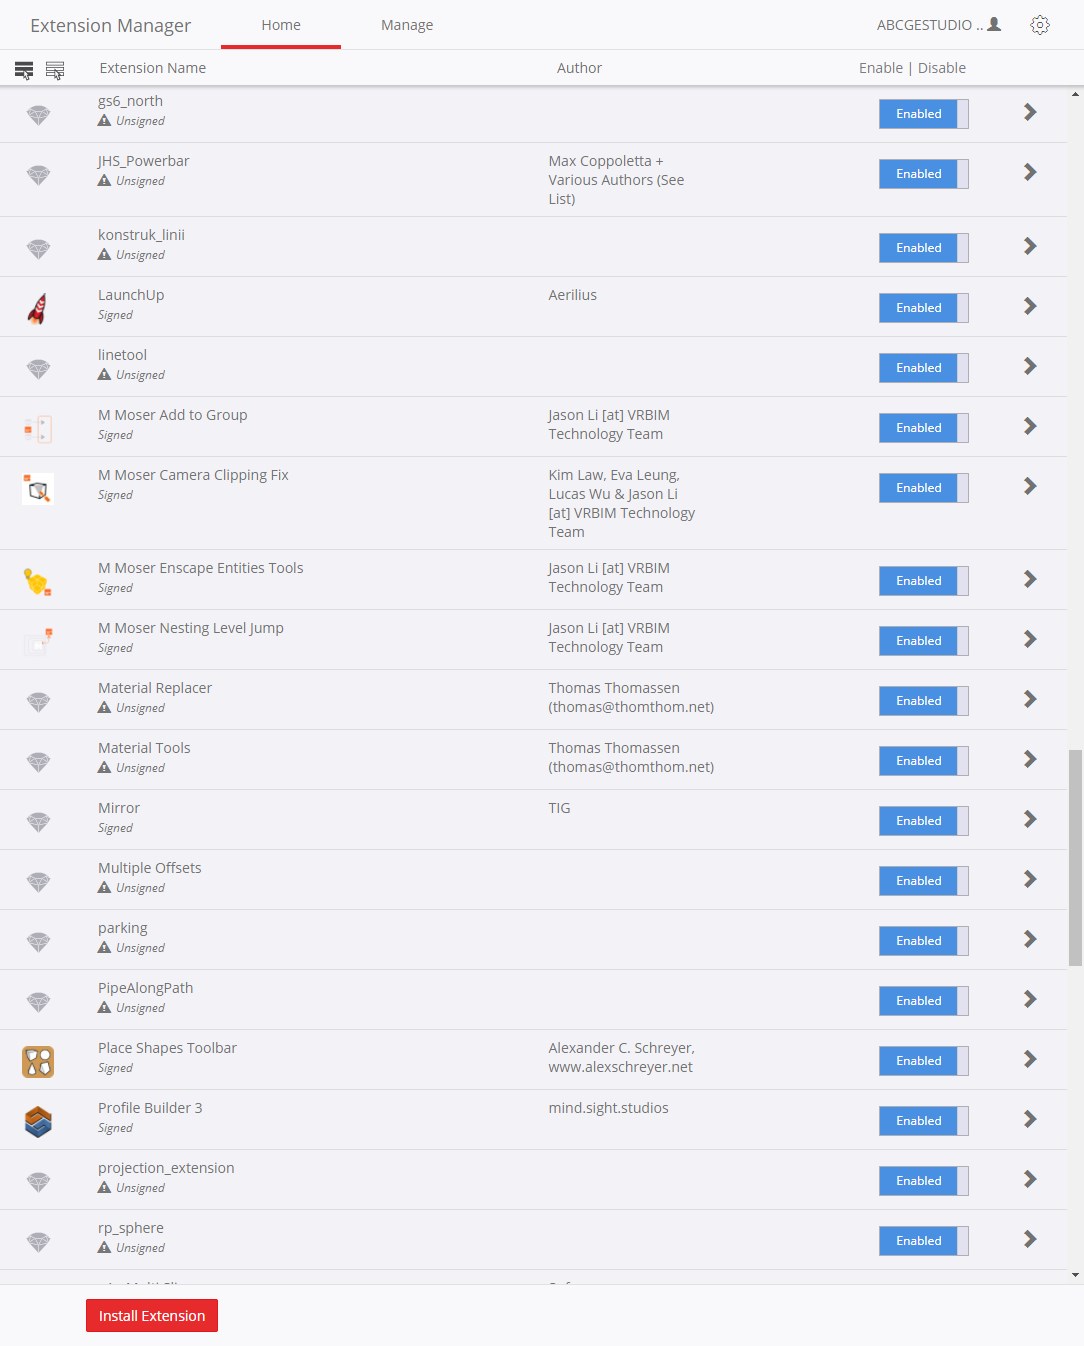Disable the Material Replacer extension toggle
Viewport: 1084px width, 1346px height.
[x=924, y=701]
